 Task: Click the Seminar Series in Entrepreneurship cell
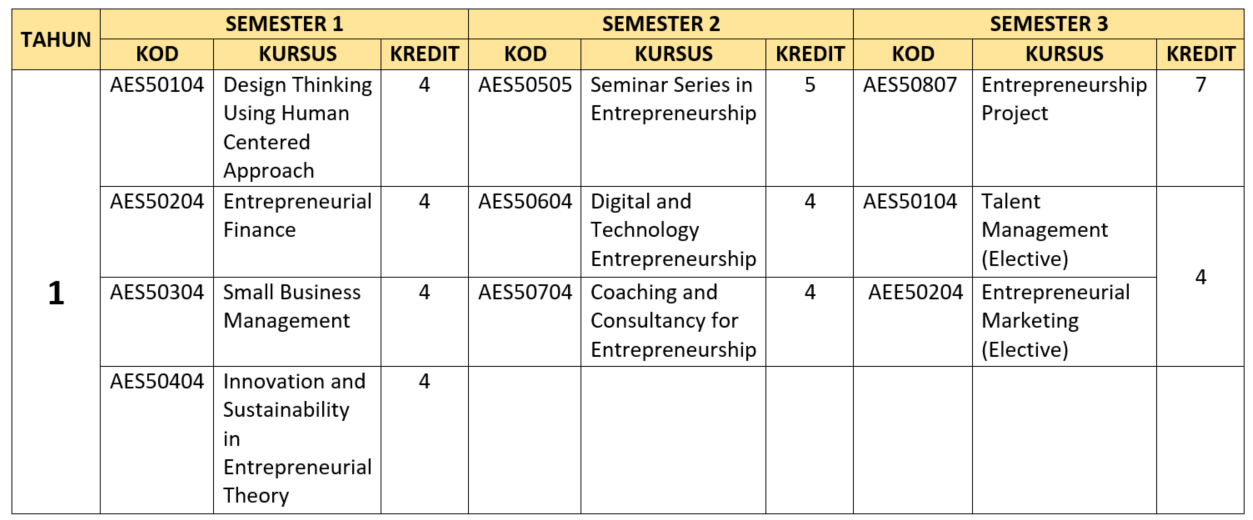[x=673, y=100]
